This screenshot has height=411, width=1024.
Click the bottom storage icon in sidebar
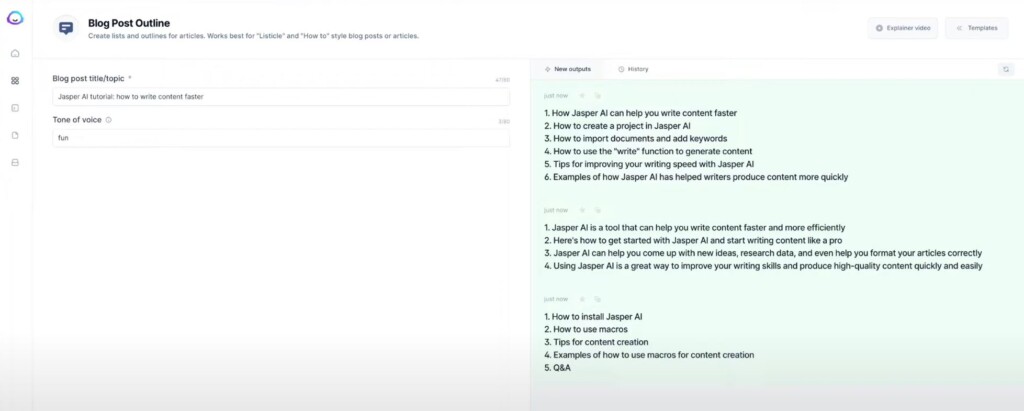[x=15, y=162]
